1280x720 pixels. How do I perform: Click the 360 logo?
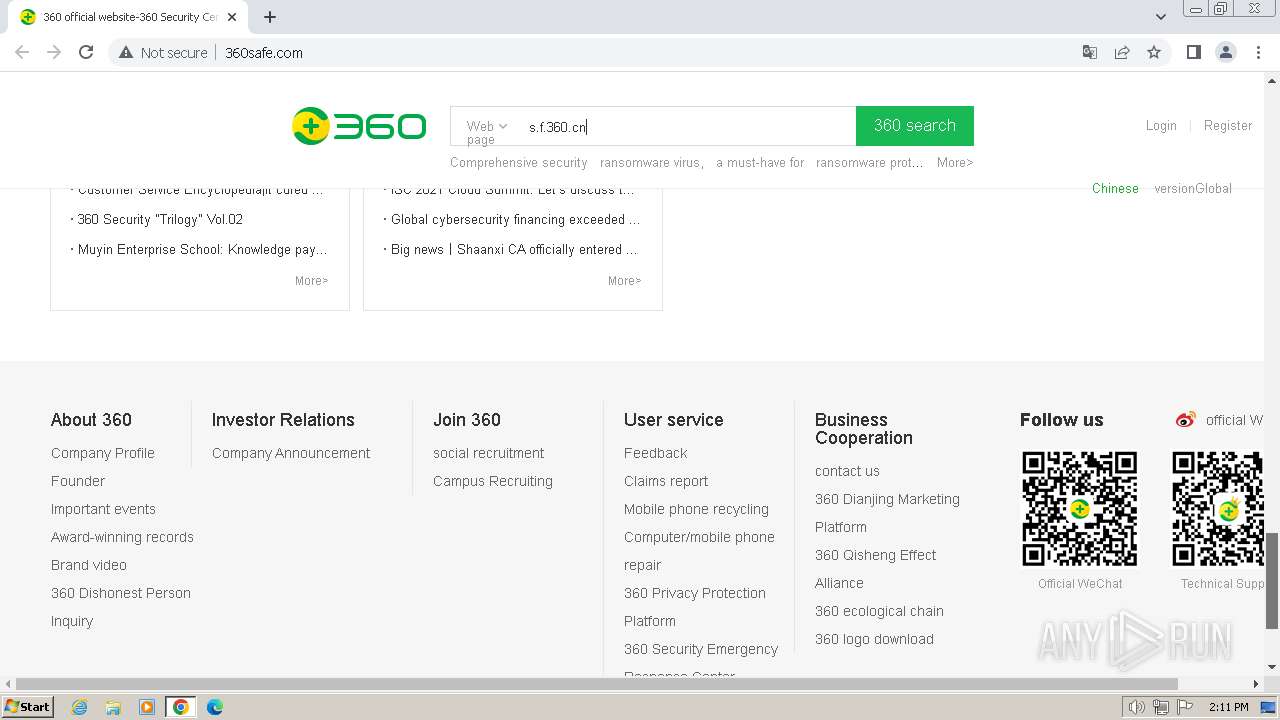[359, 126]
